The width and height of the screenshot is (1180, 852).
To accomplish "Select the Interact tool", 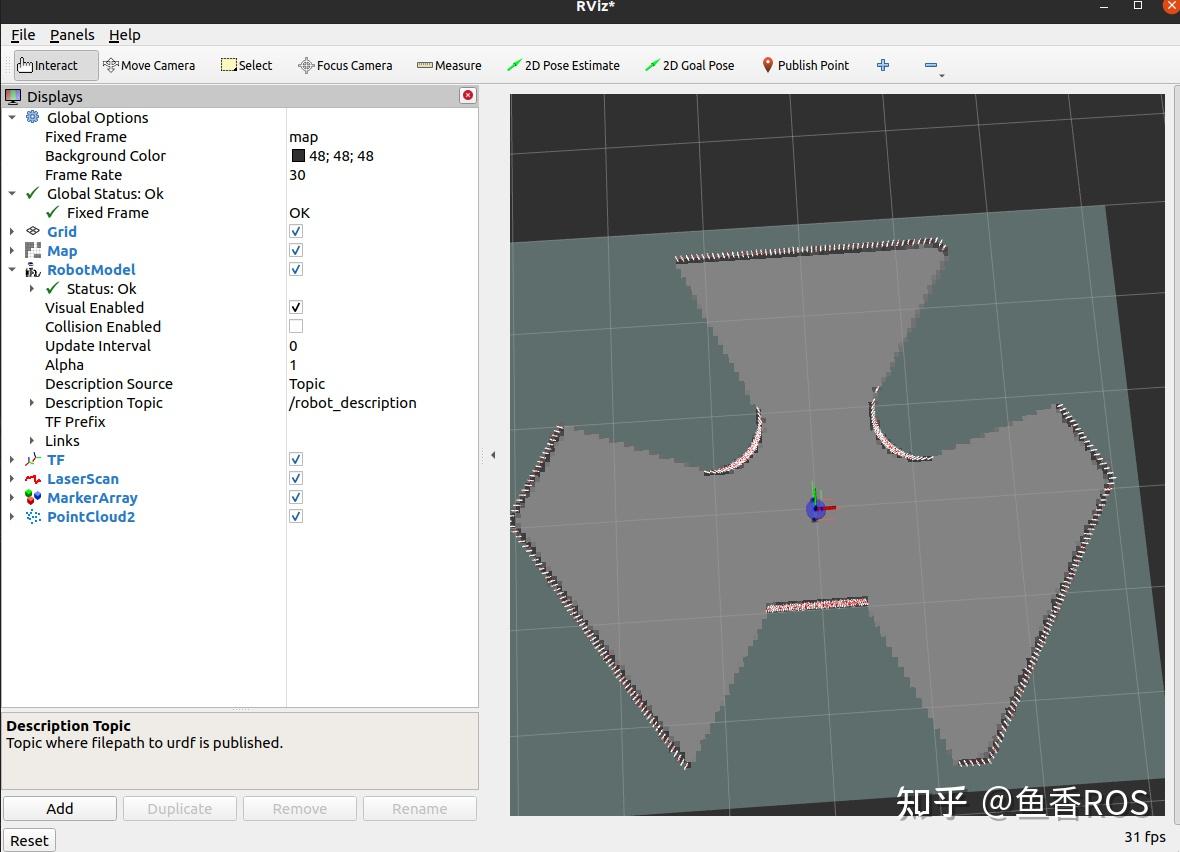I will pos(56,65).
